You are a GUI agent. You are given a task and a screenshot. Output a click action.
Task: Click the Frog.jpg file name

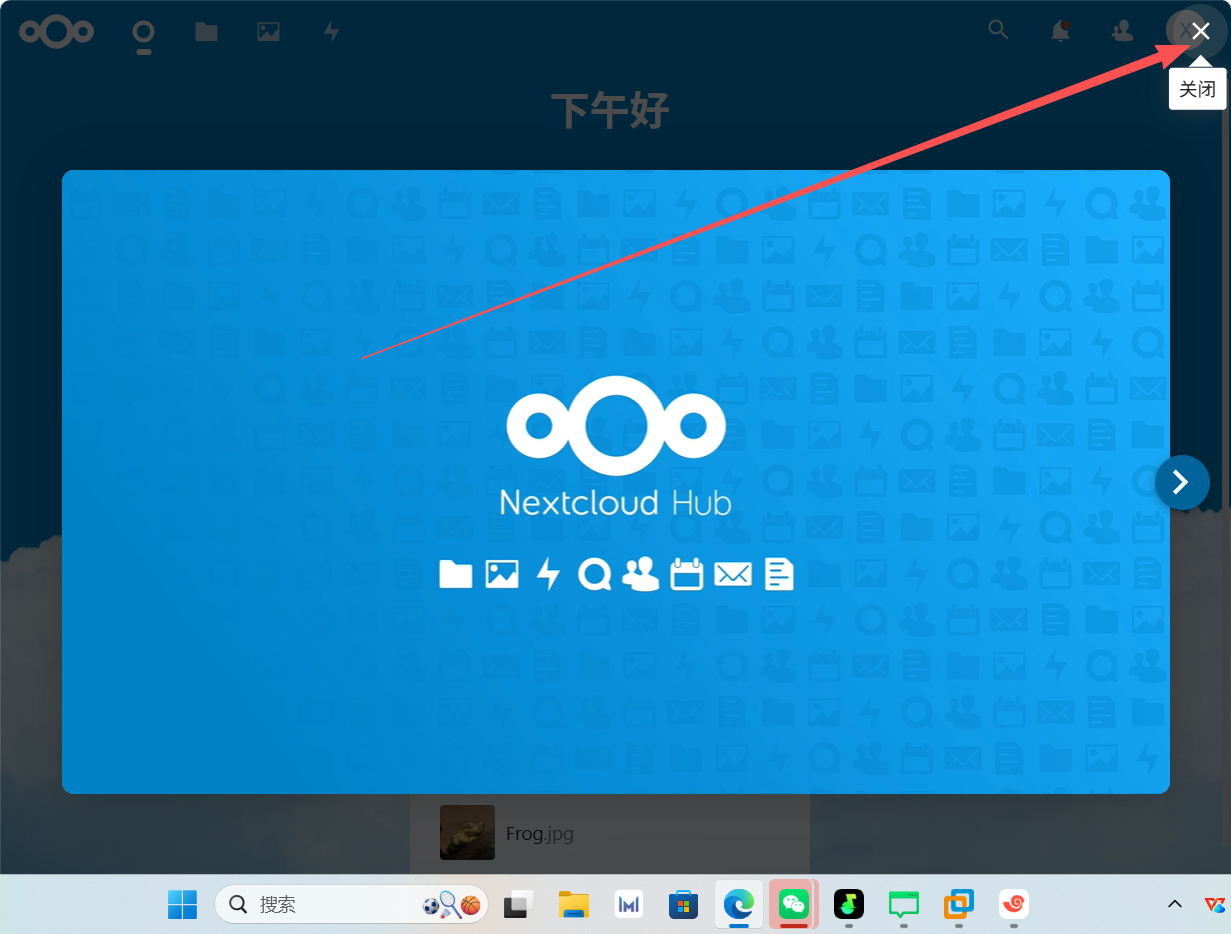tap(540, 833)
